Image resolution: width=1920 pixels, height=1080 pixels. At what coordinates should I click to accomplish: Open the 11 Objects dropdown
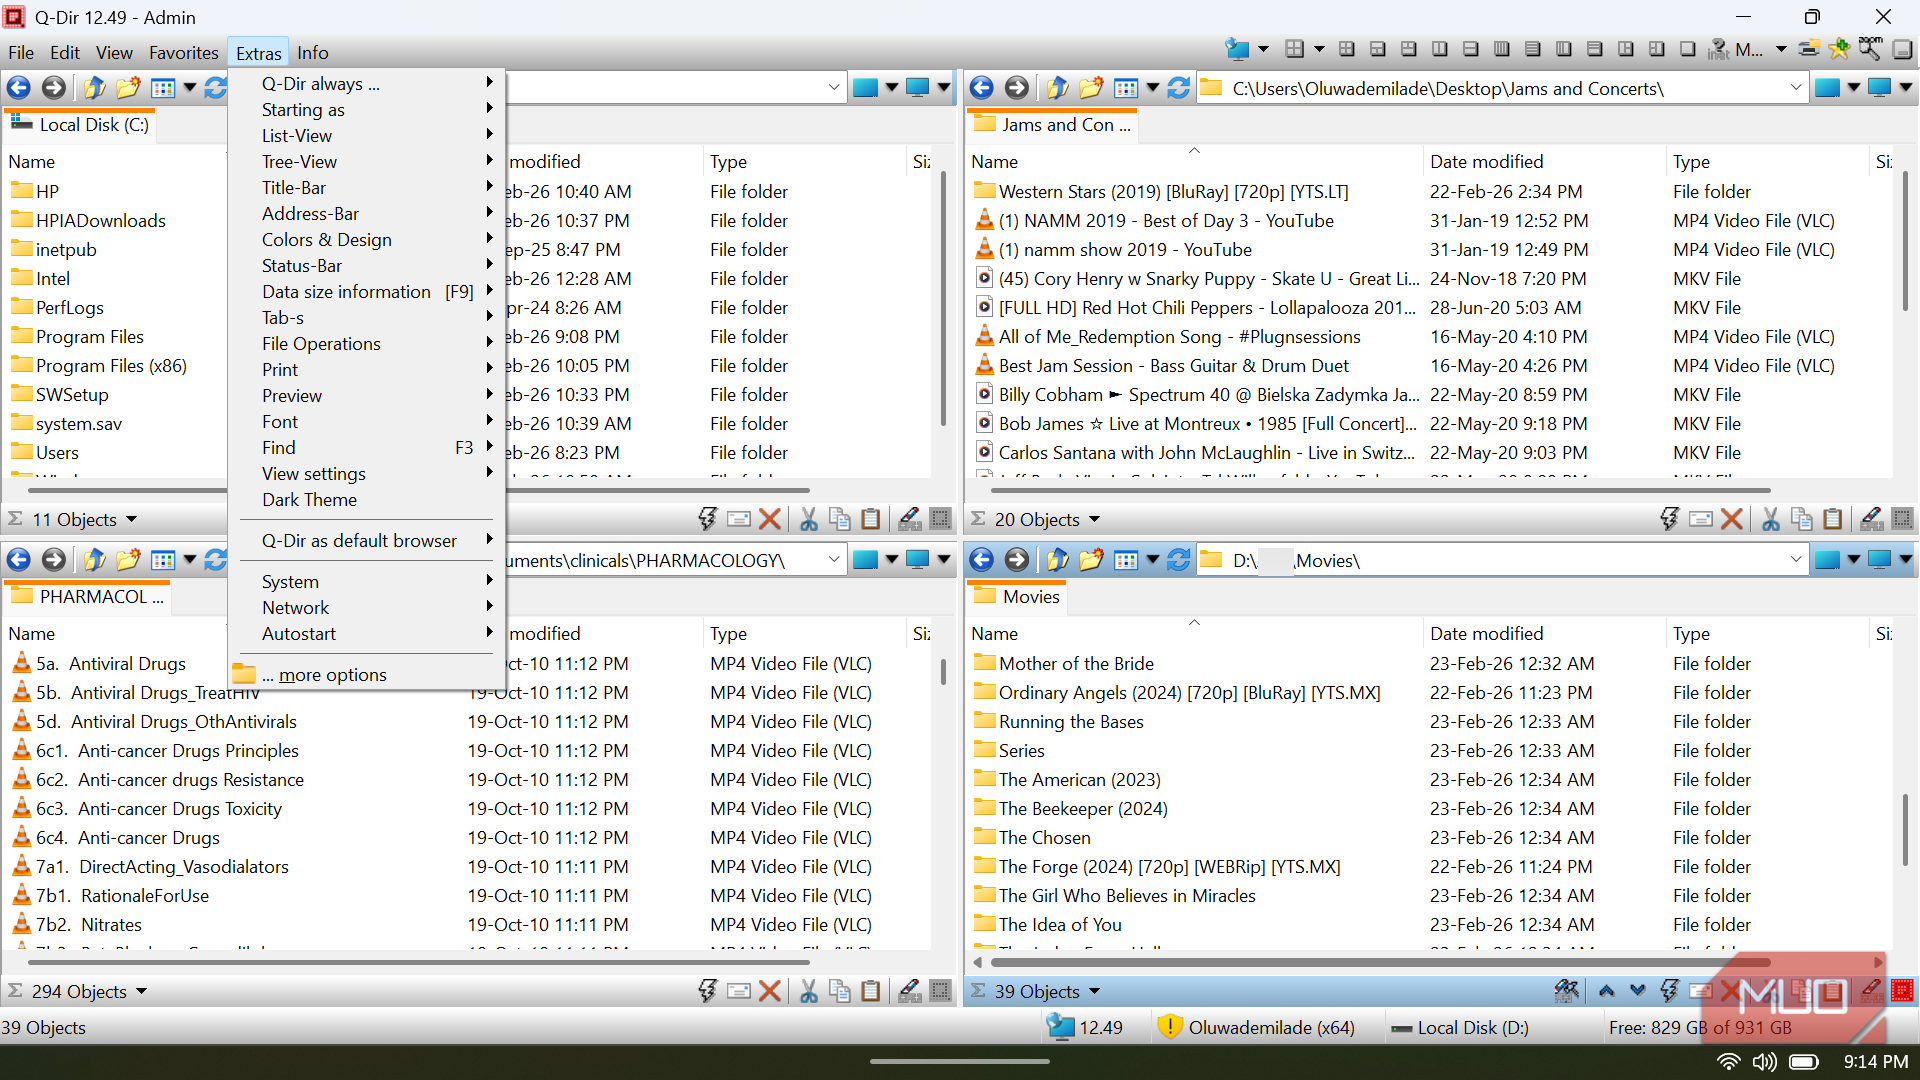click(132, 519)
